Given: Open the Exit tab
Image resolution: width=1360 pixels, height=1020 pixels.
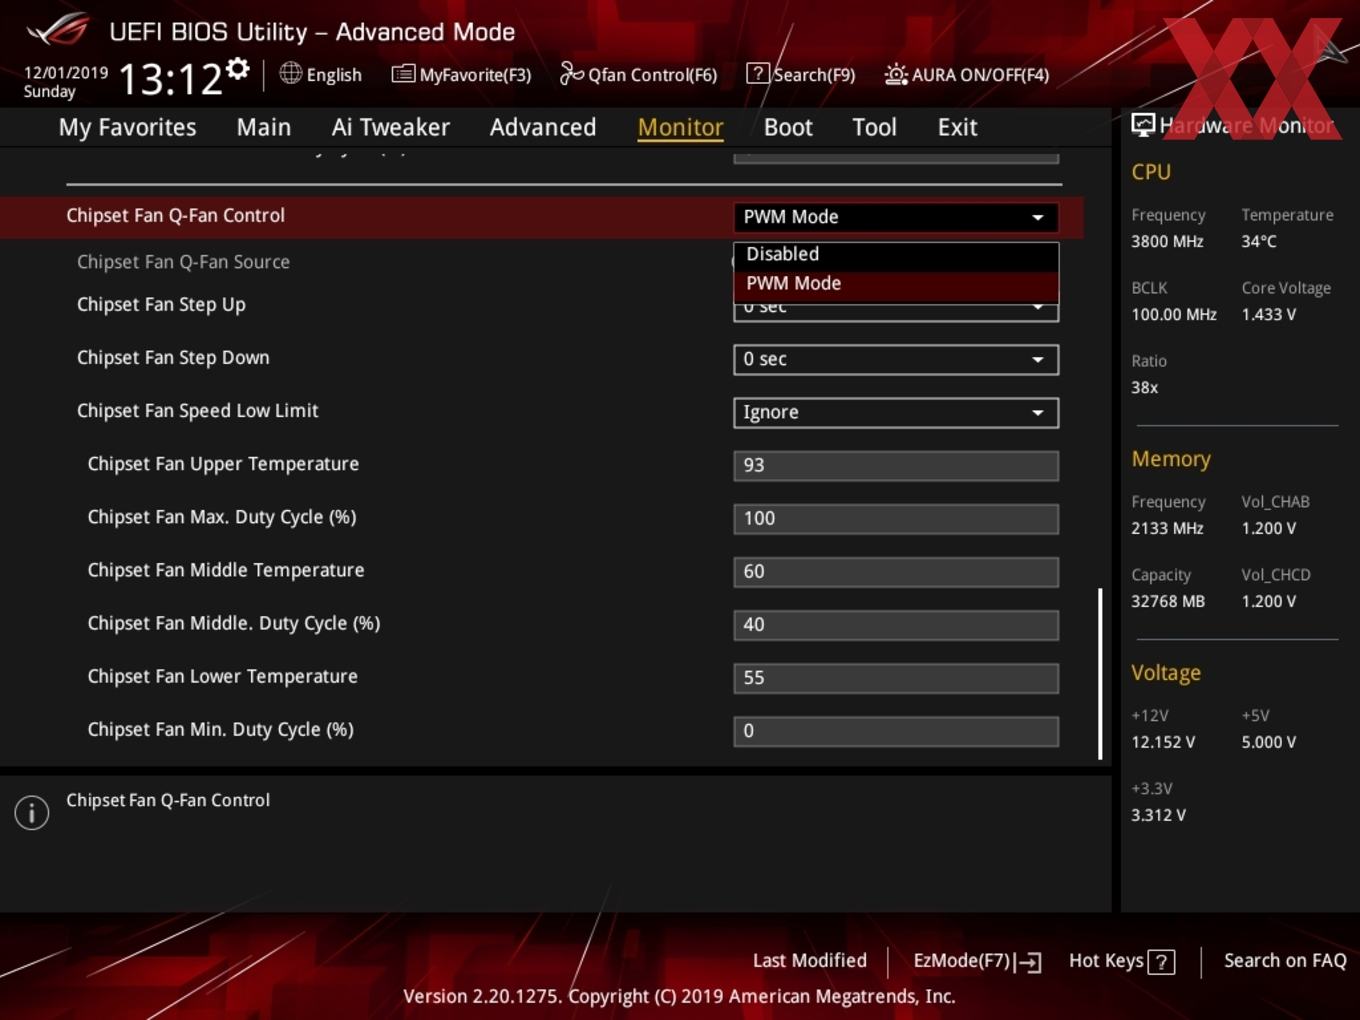Looking at the screenshot, I should (x=957, y=127).
